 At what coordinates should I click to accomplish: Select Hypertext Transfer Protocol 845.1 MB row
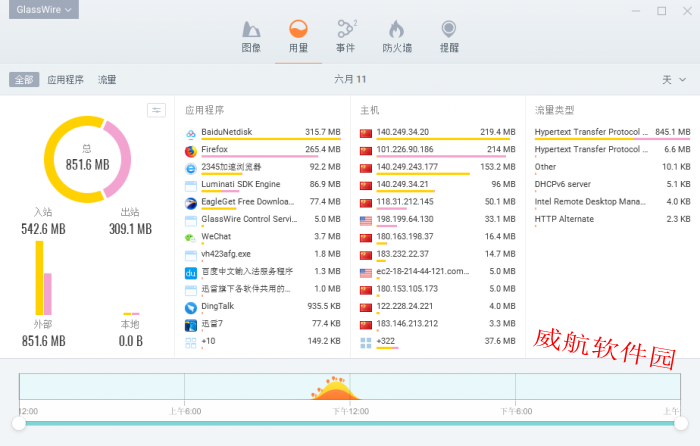point(612,133)
